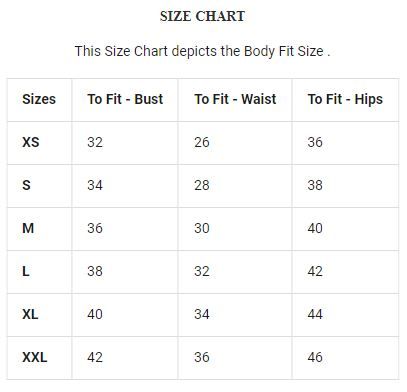Image resolution: width=407 pixels, height=392 pixels.
Task: Click bust value 32 for XS
Action: pyautogui.click(x=95, y=142)
